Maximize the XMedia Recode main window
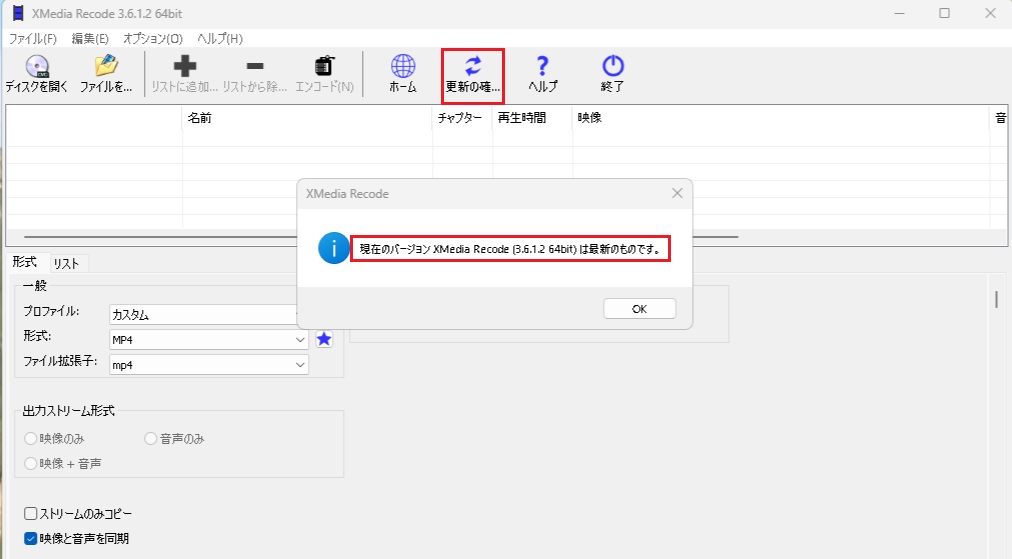Viewport: 1012px width, 559px height. 944,13
